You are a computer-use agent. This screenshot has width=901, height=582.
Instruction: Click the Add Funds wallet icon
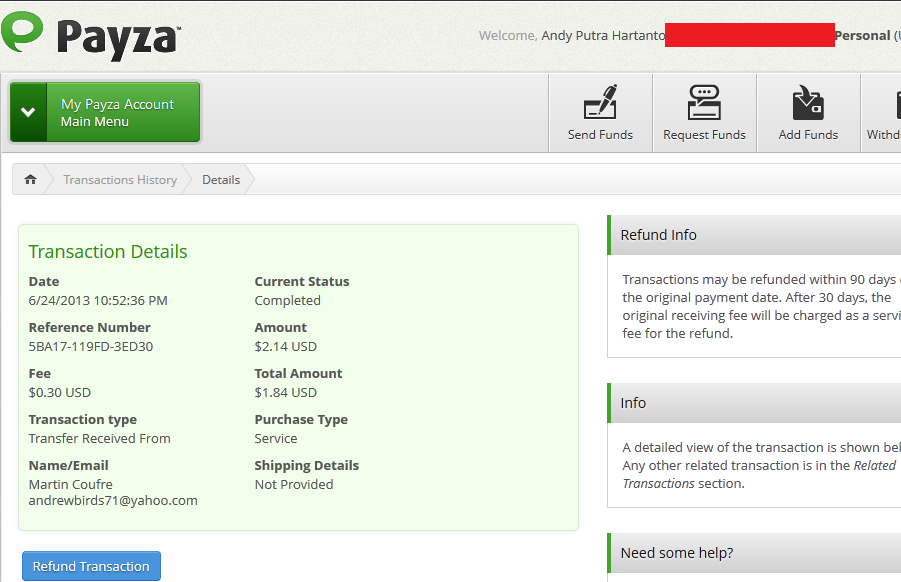pos(808,102)
